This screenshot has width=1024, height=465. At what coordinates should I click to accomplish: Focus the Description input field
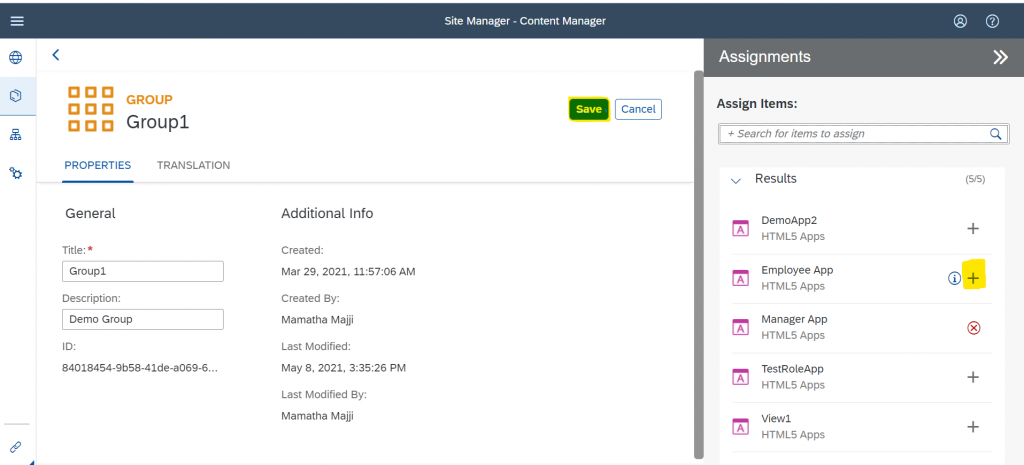pyautogui.click(x=143, y=319)
